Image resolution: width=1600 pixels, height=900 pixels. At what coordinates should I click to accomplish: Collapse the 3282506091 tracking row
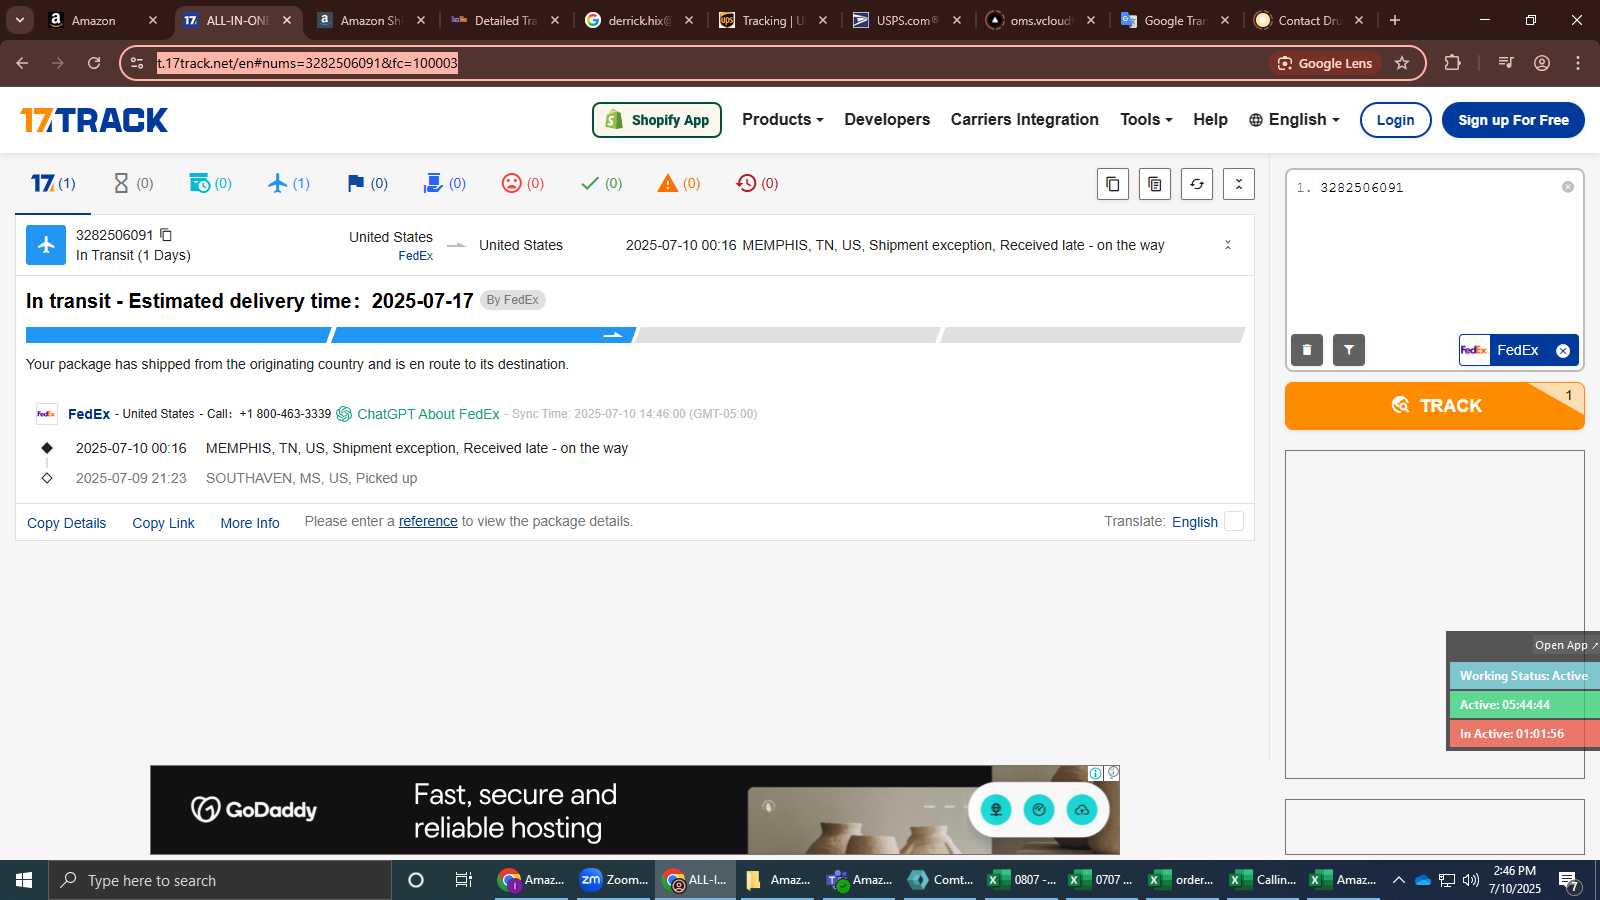[1228, 245]
